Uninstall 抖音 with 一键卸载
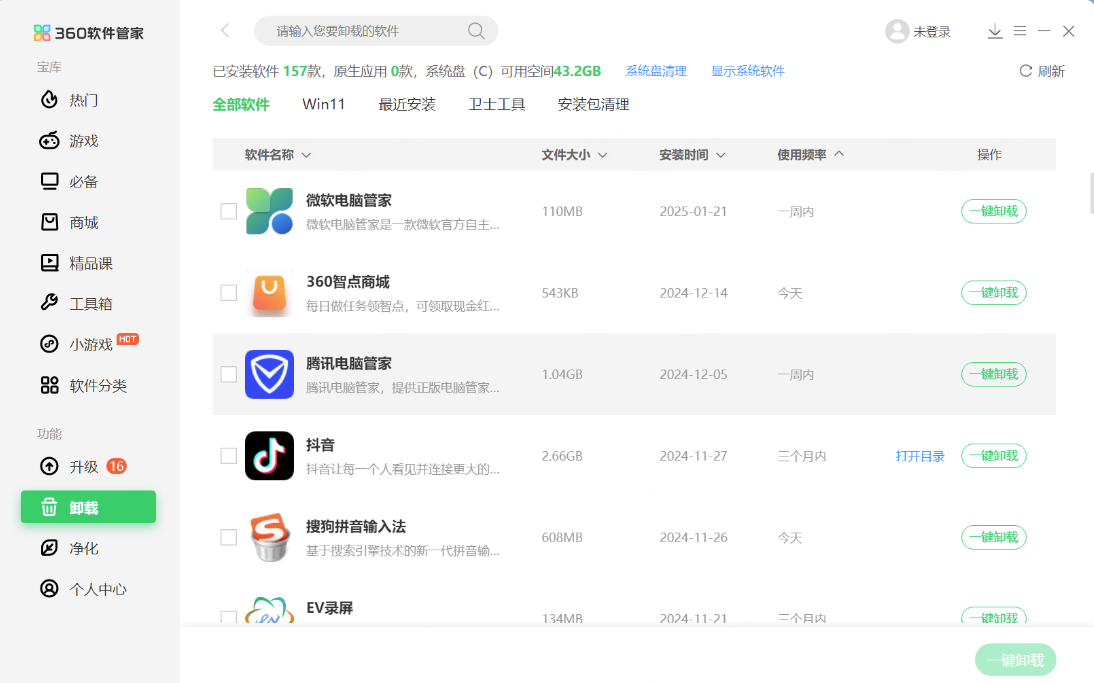1094x683 pixels. coord(994,456)
